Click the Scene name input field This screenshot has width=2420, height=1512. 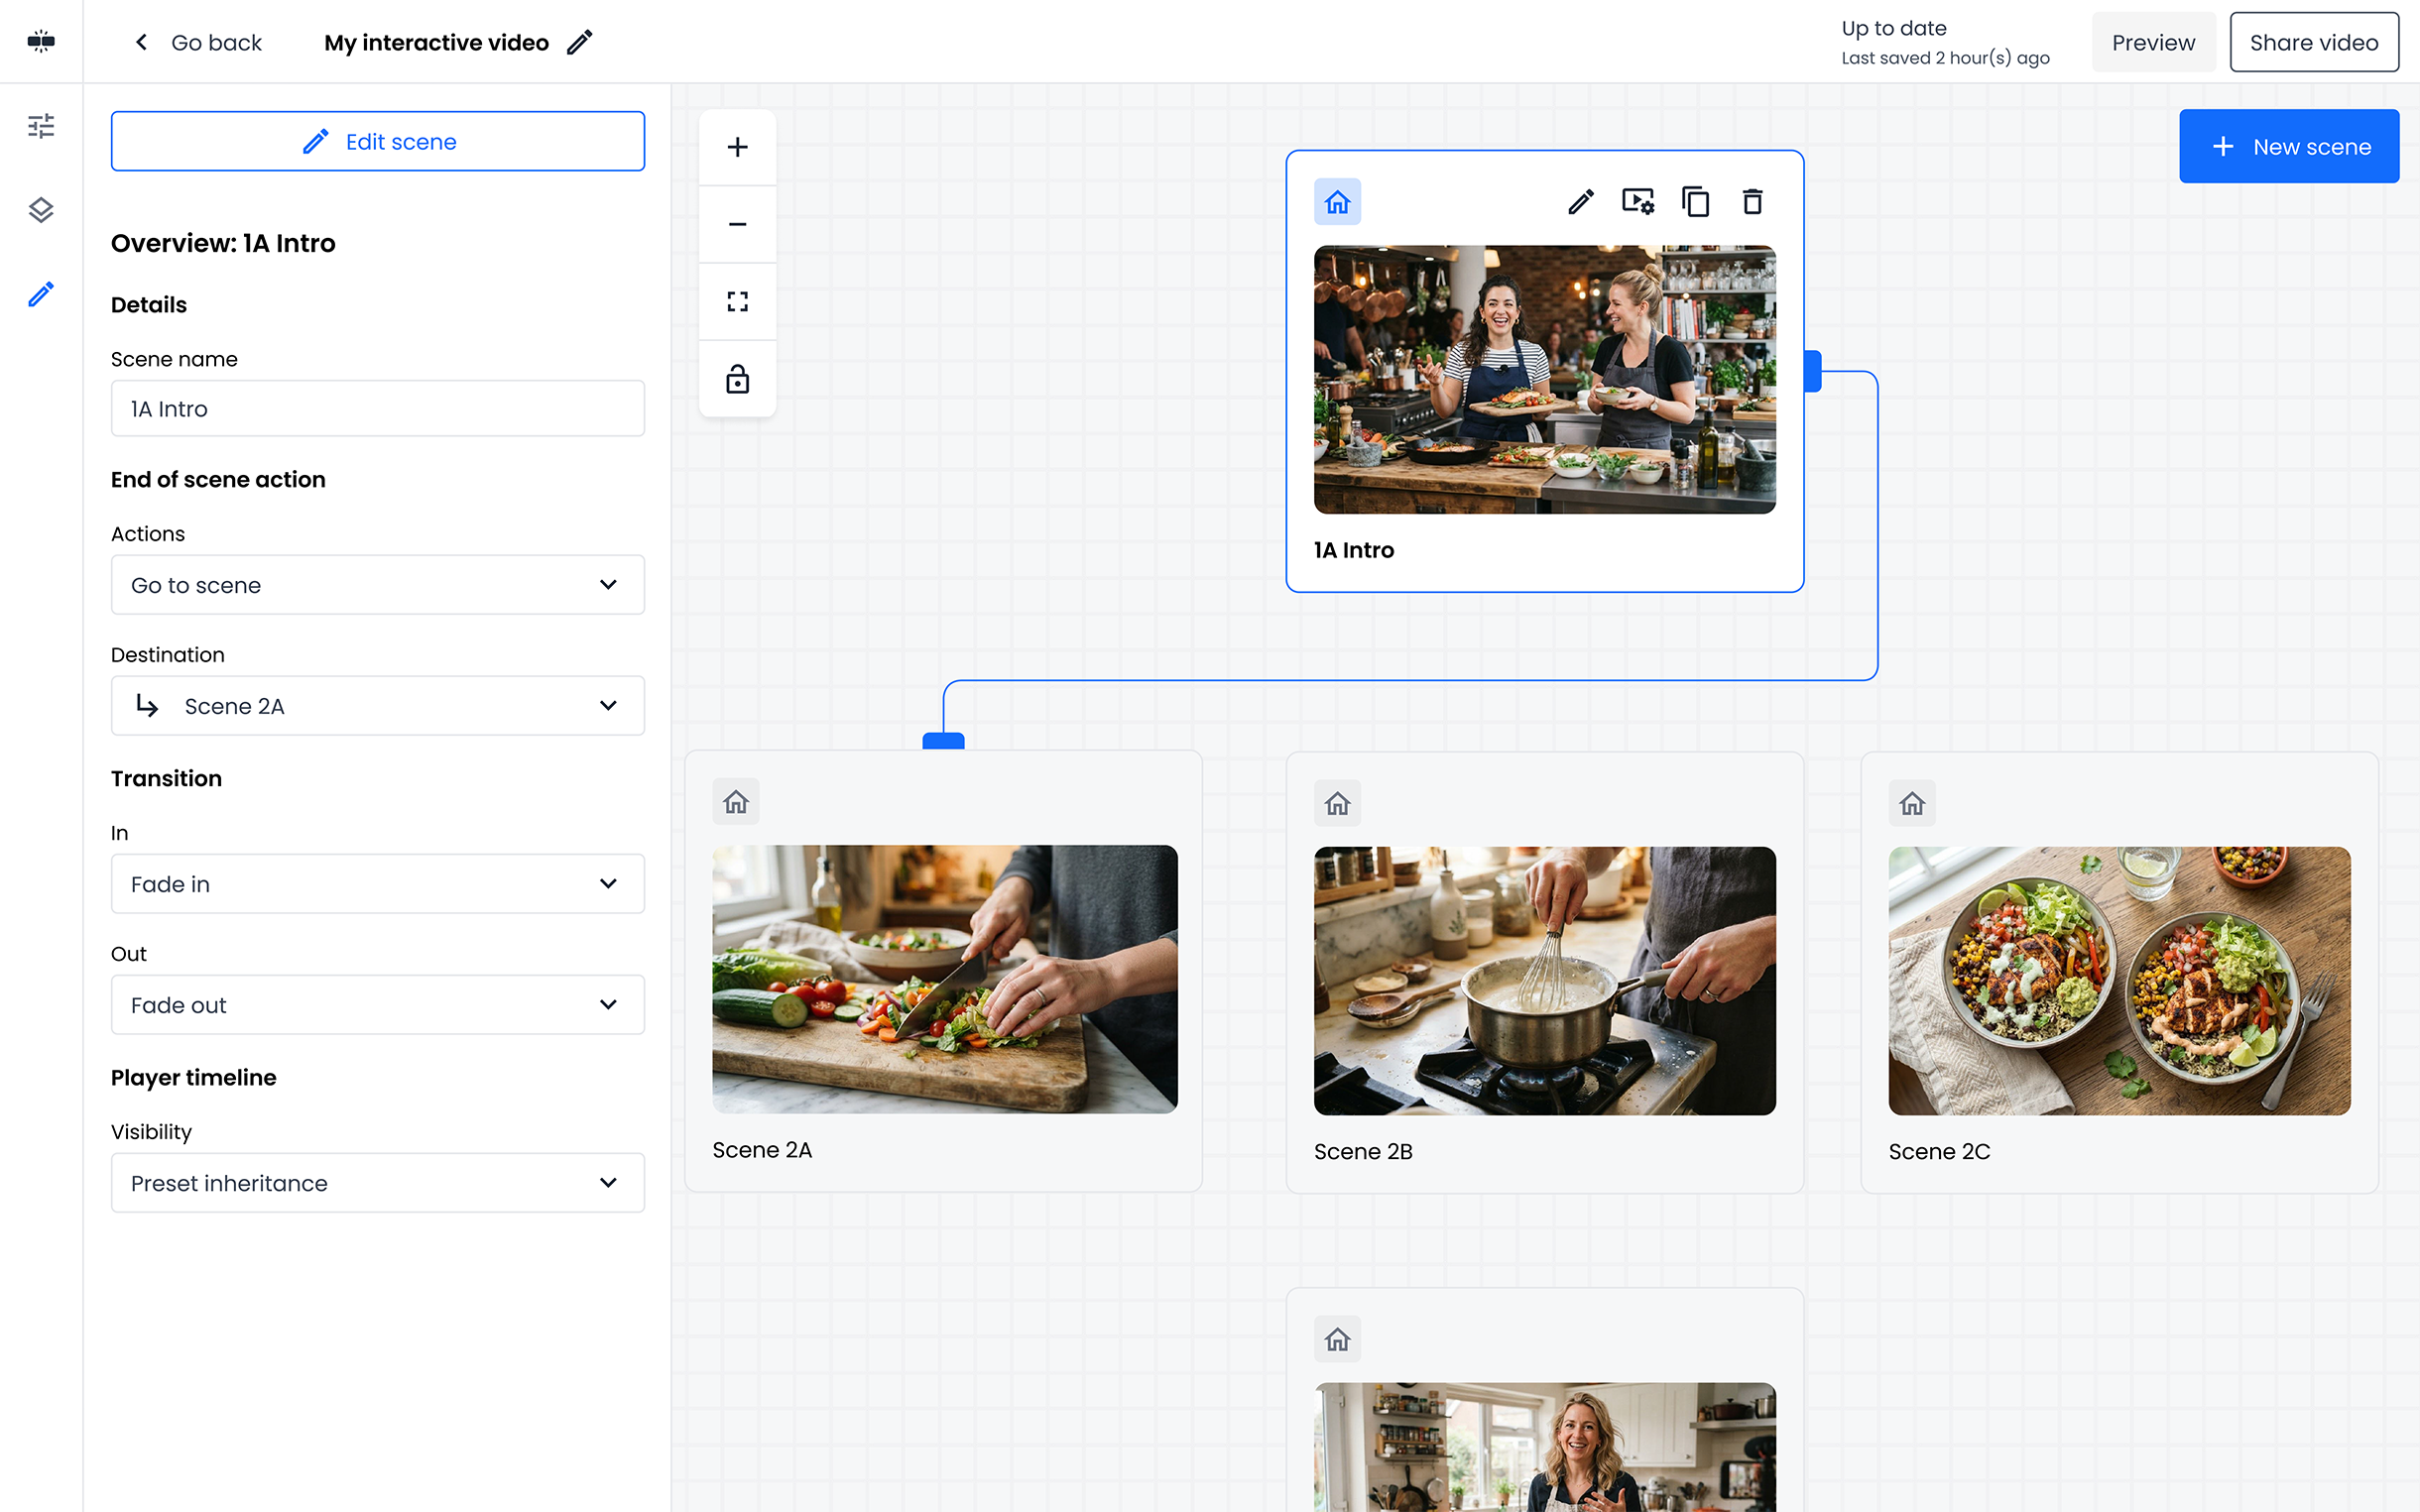(x=378, y=408)
